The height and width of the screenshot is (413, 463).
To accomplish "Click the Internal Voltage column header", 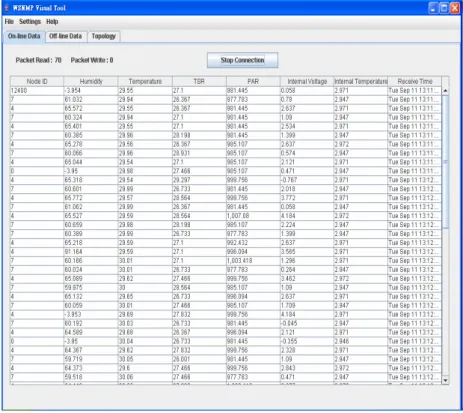I will pos(307,81).
